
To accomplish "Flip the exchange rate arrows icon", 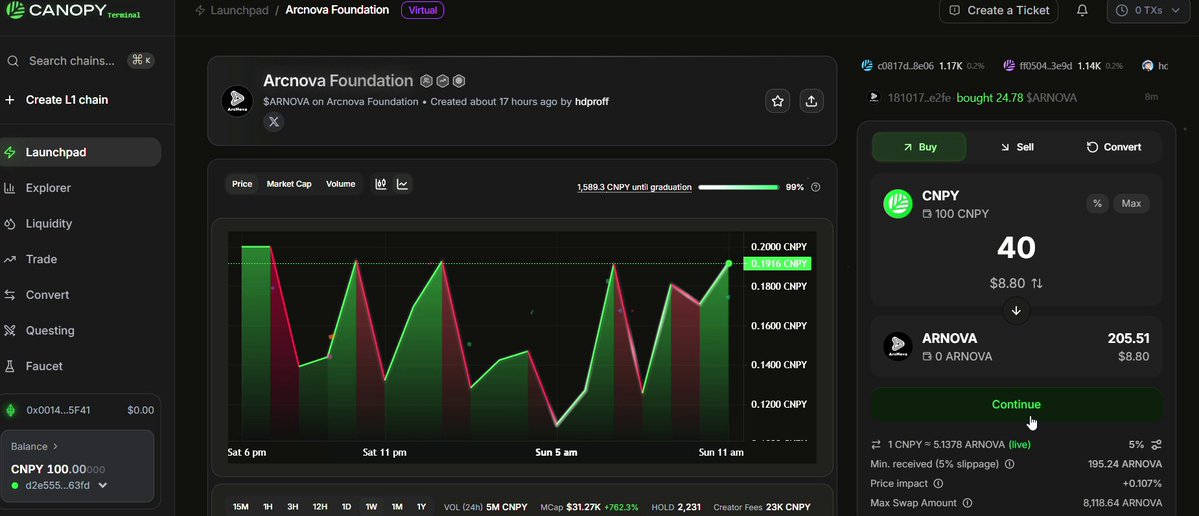I will pos(876,444).
